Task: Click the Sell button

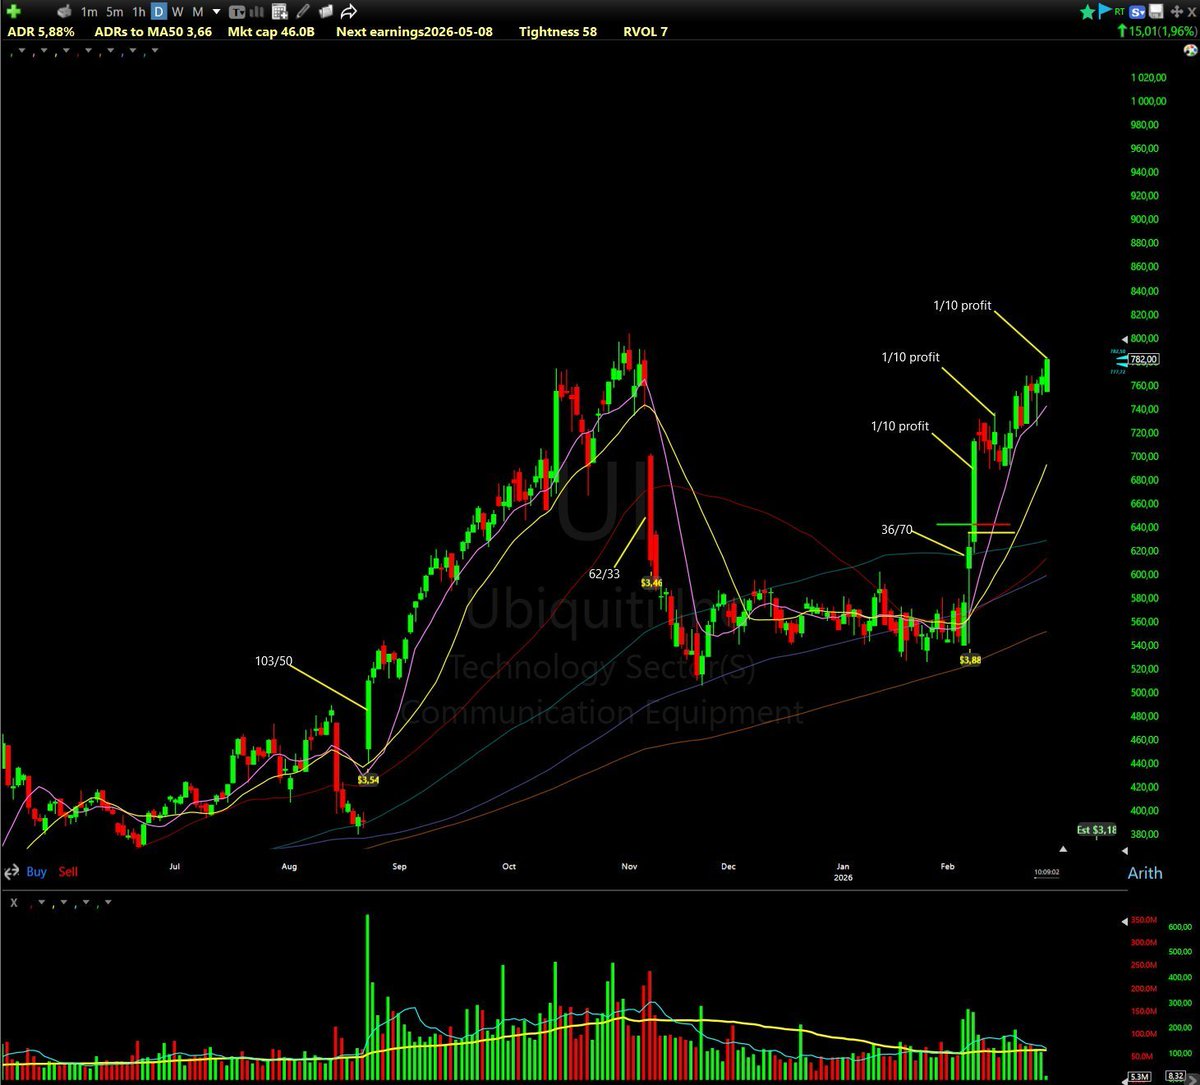Action: coord(68,872)
